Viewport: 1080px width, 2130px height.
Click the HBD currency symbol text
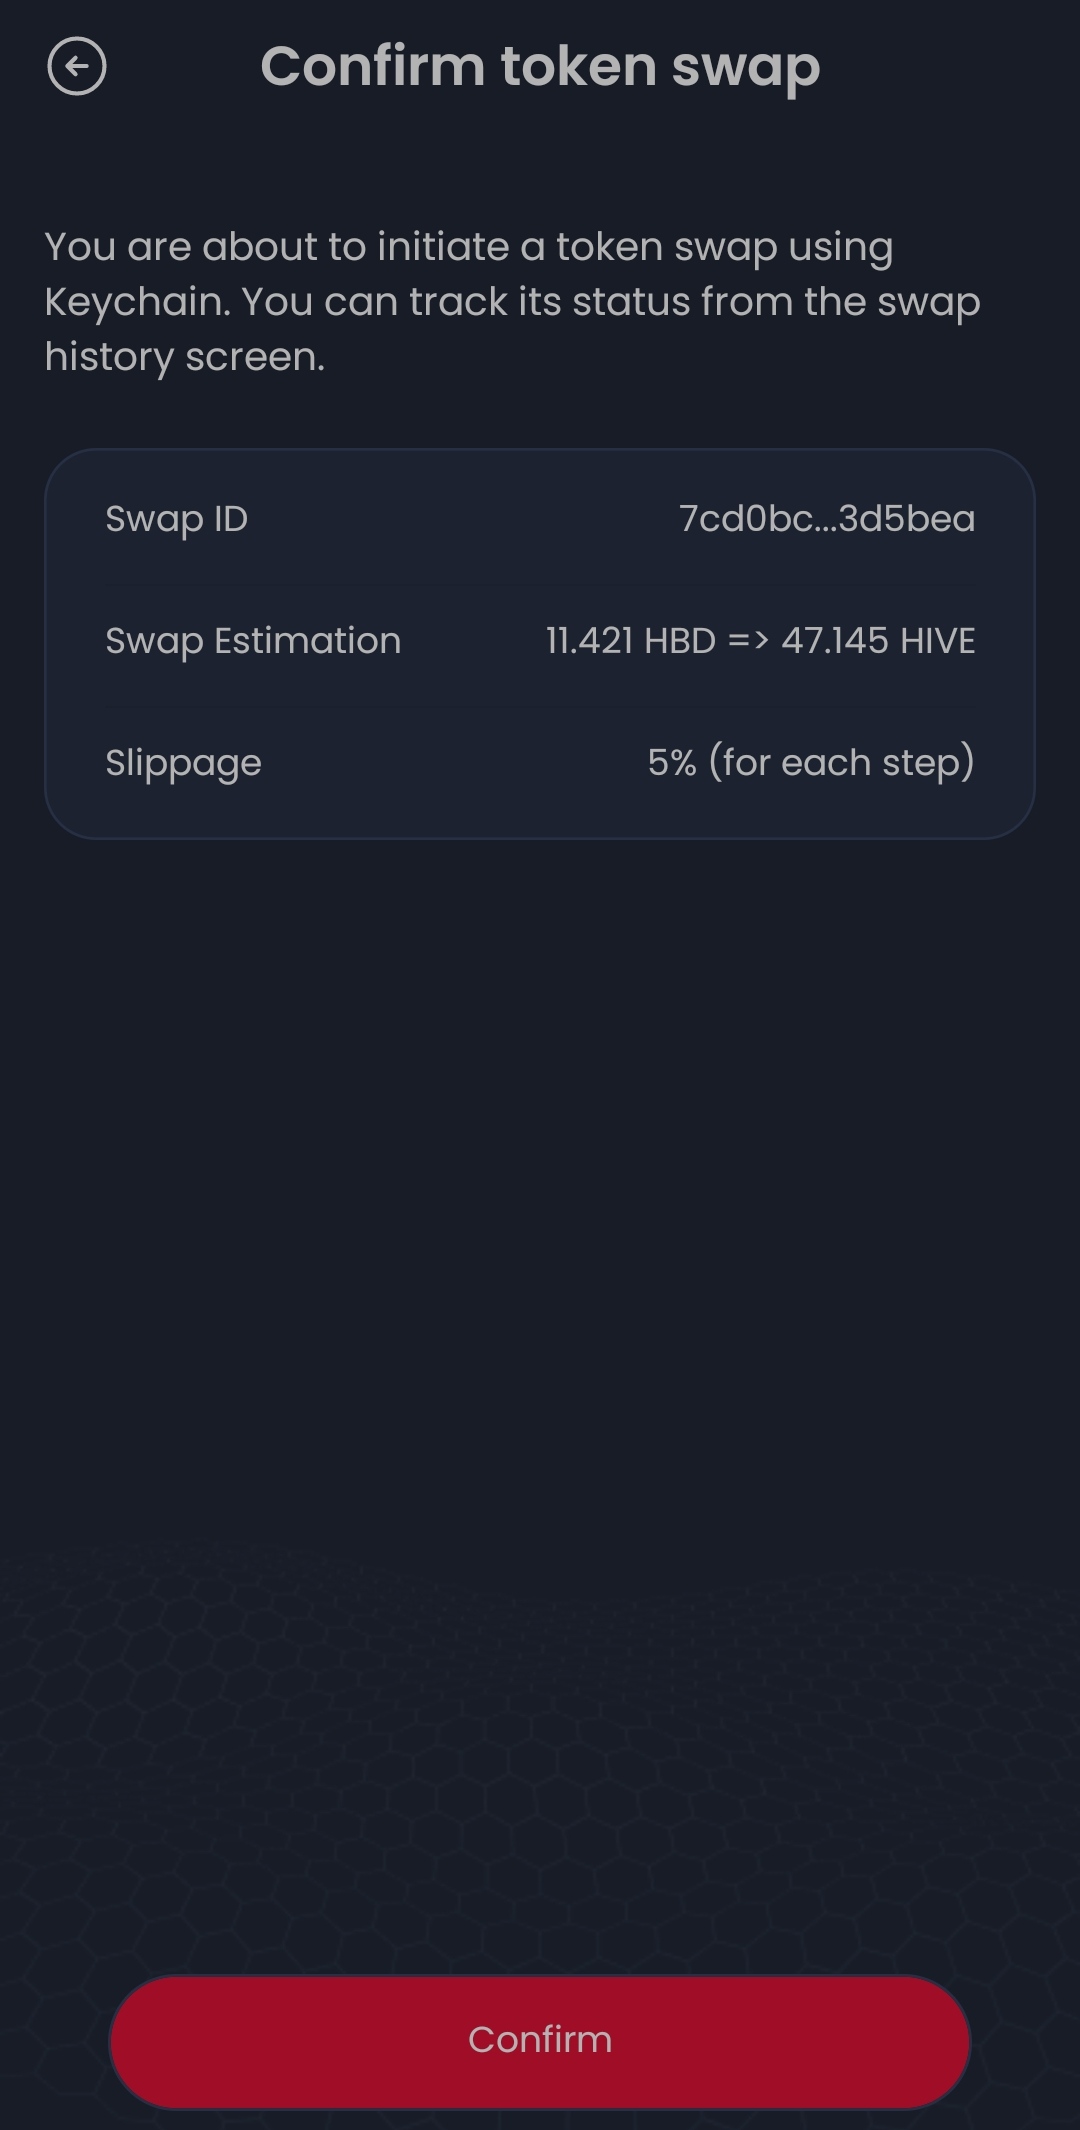680,641
